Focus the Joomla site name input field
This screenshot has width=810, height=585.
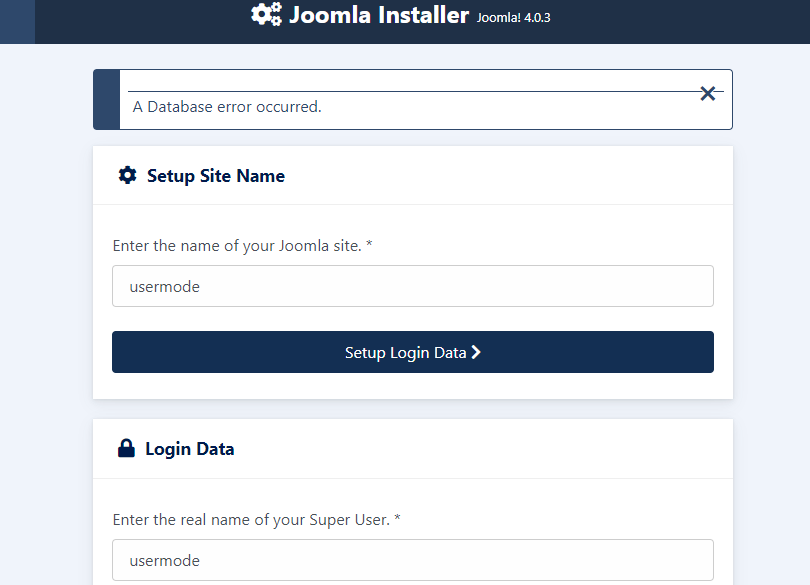click(413, 286)
